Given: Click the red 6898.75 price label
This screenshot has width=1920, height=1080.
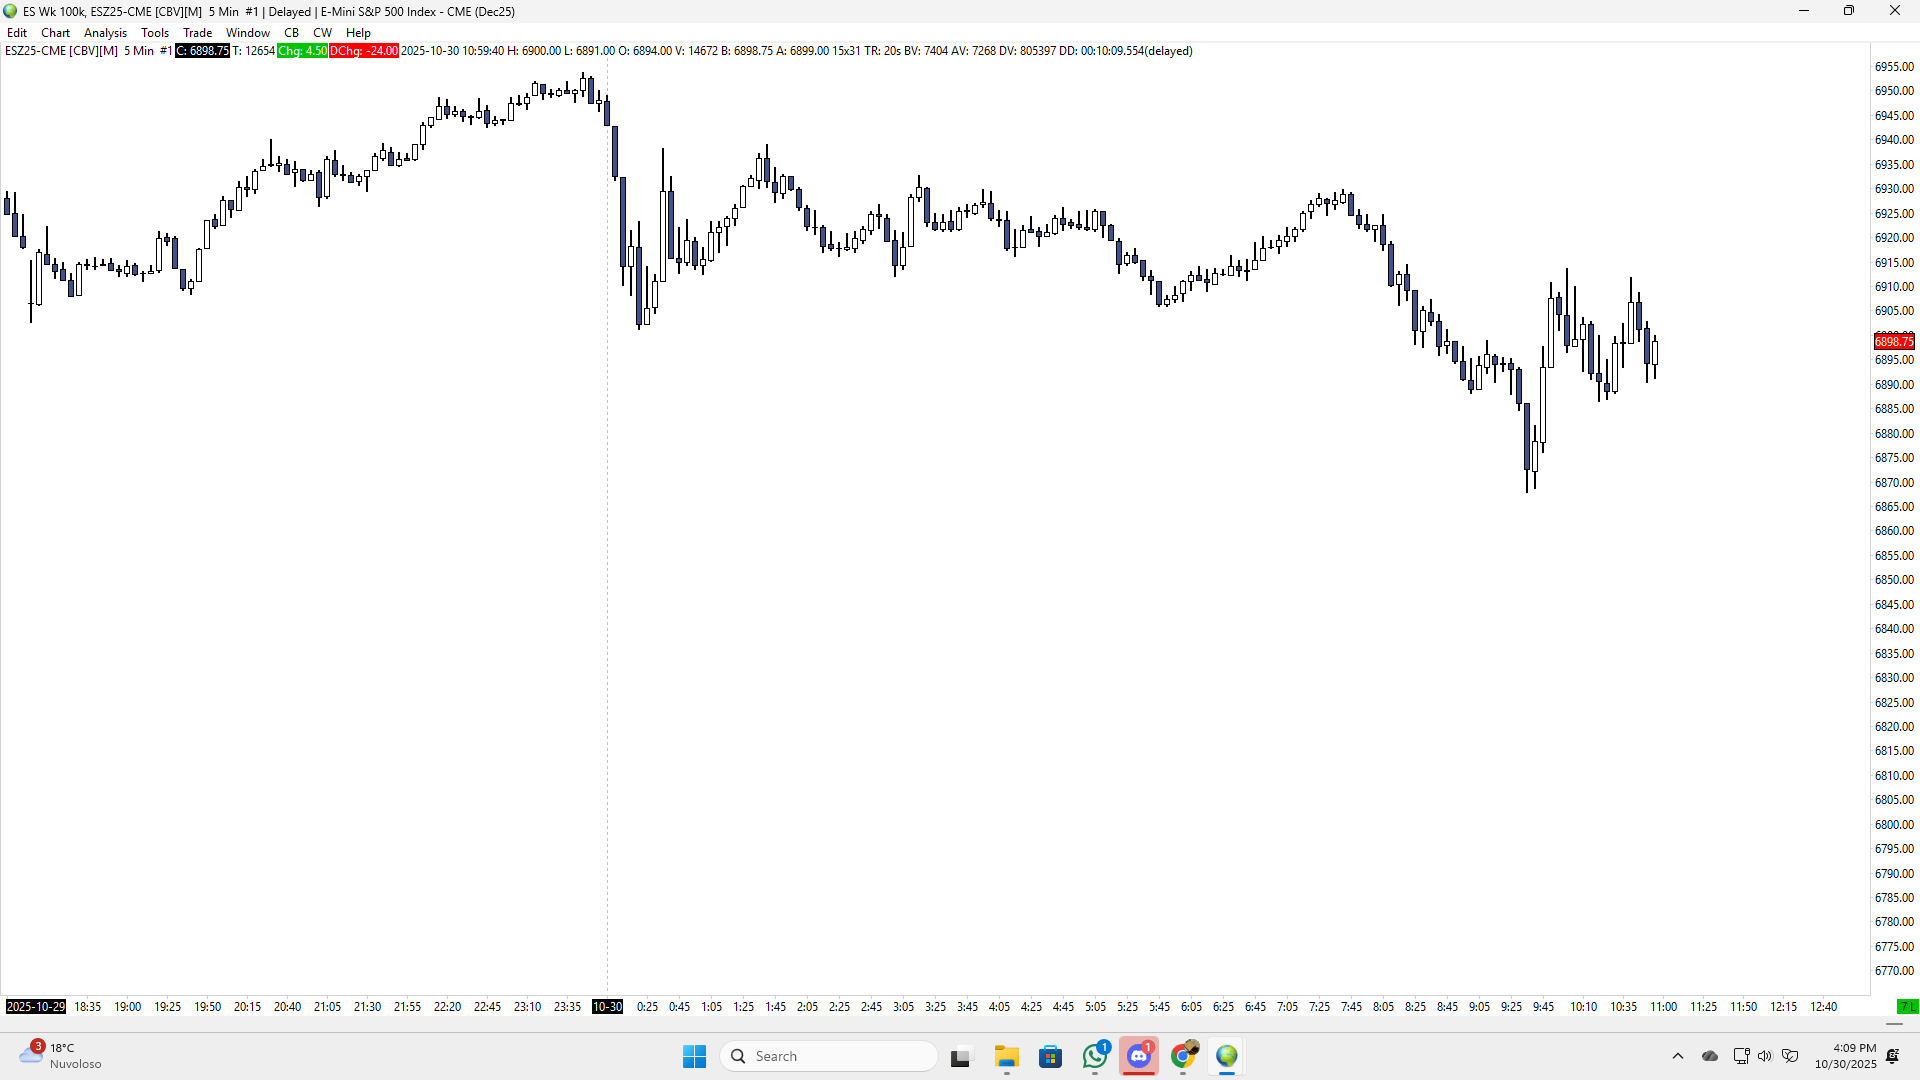Looking at the screenshot, I should [x=1893, y=342].
